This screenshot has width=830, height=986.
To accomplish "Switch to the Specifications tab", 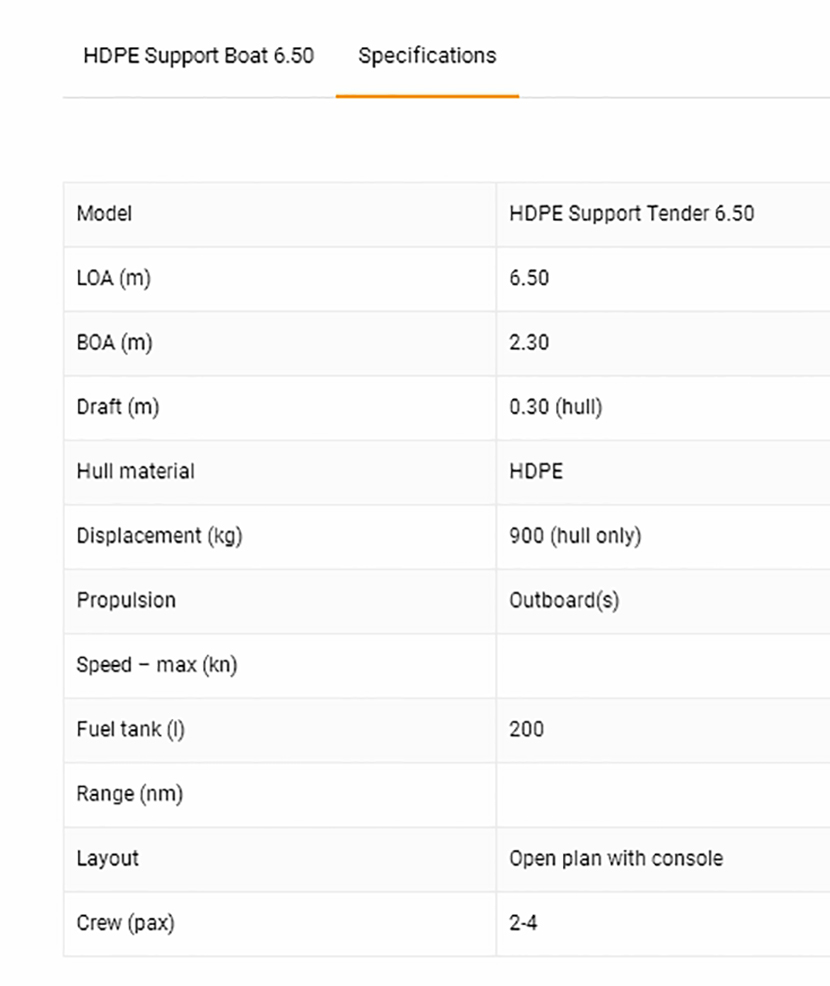I will [x=427, y=56].
